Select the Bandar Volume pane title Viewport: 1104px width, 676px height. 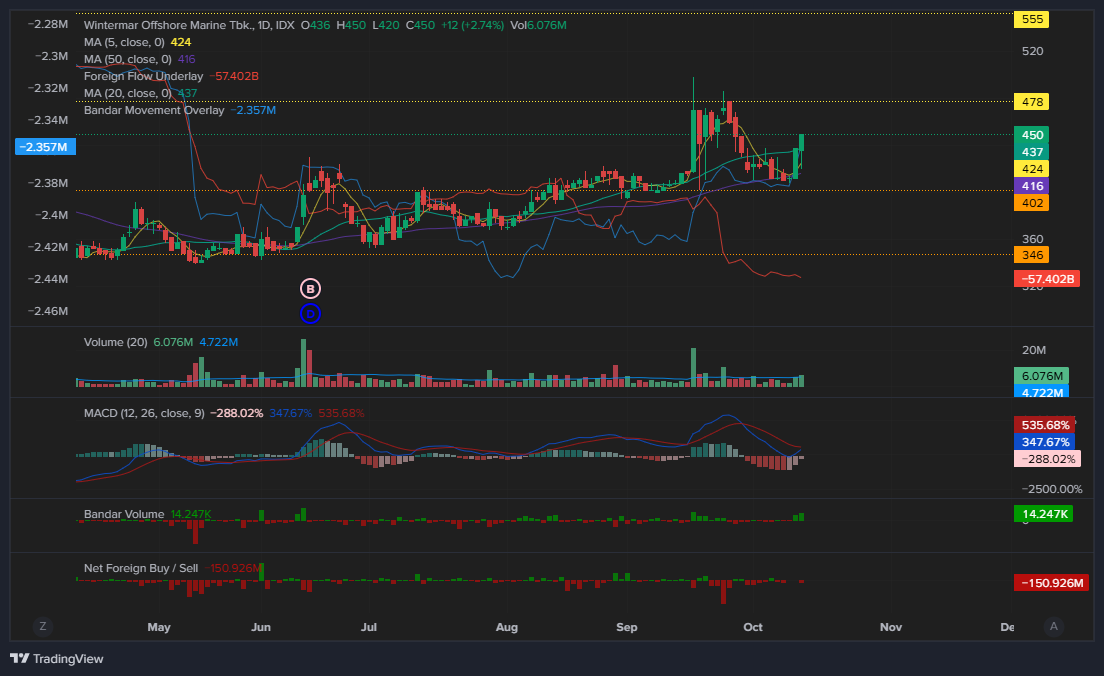point(123,514)
